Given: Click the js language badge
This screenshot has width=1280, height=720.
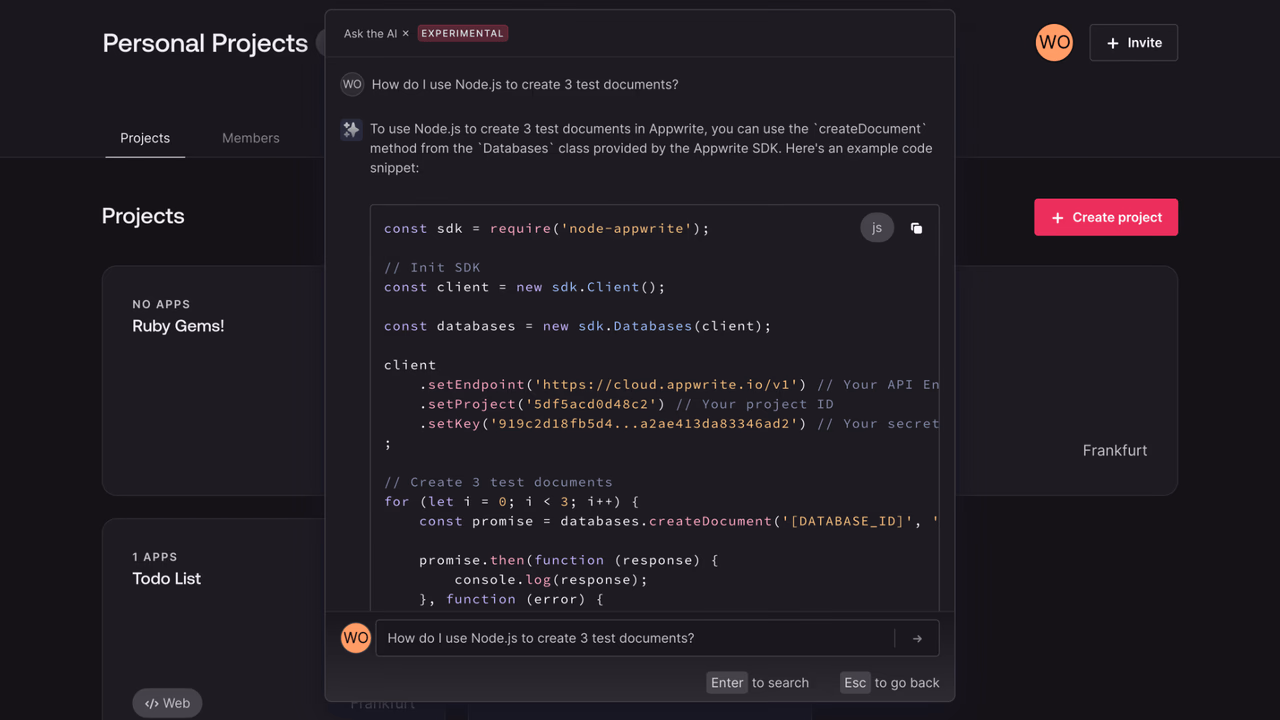Looking at the screenshot, I should click(x=877, y=228).
